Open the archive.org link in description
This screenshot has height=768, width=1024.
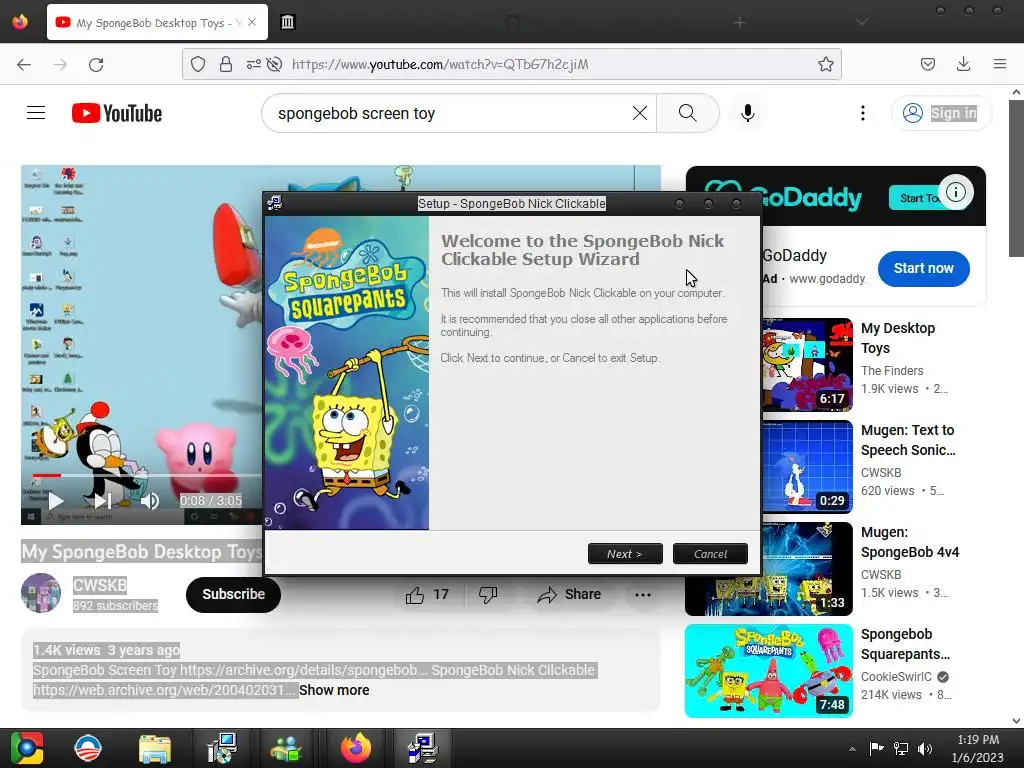click(x=304, y=670)
